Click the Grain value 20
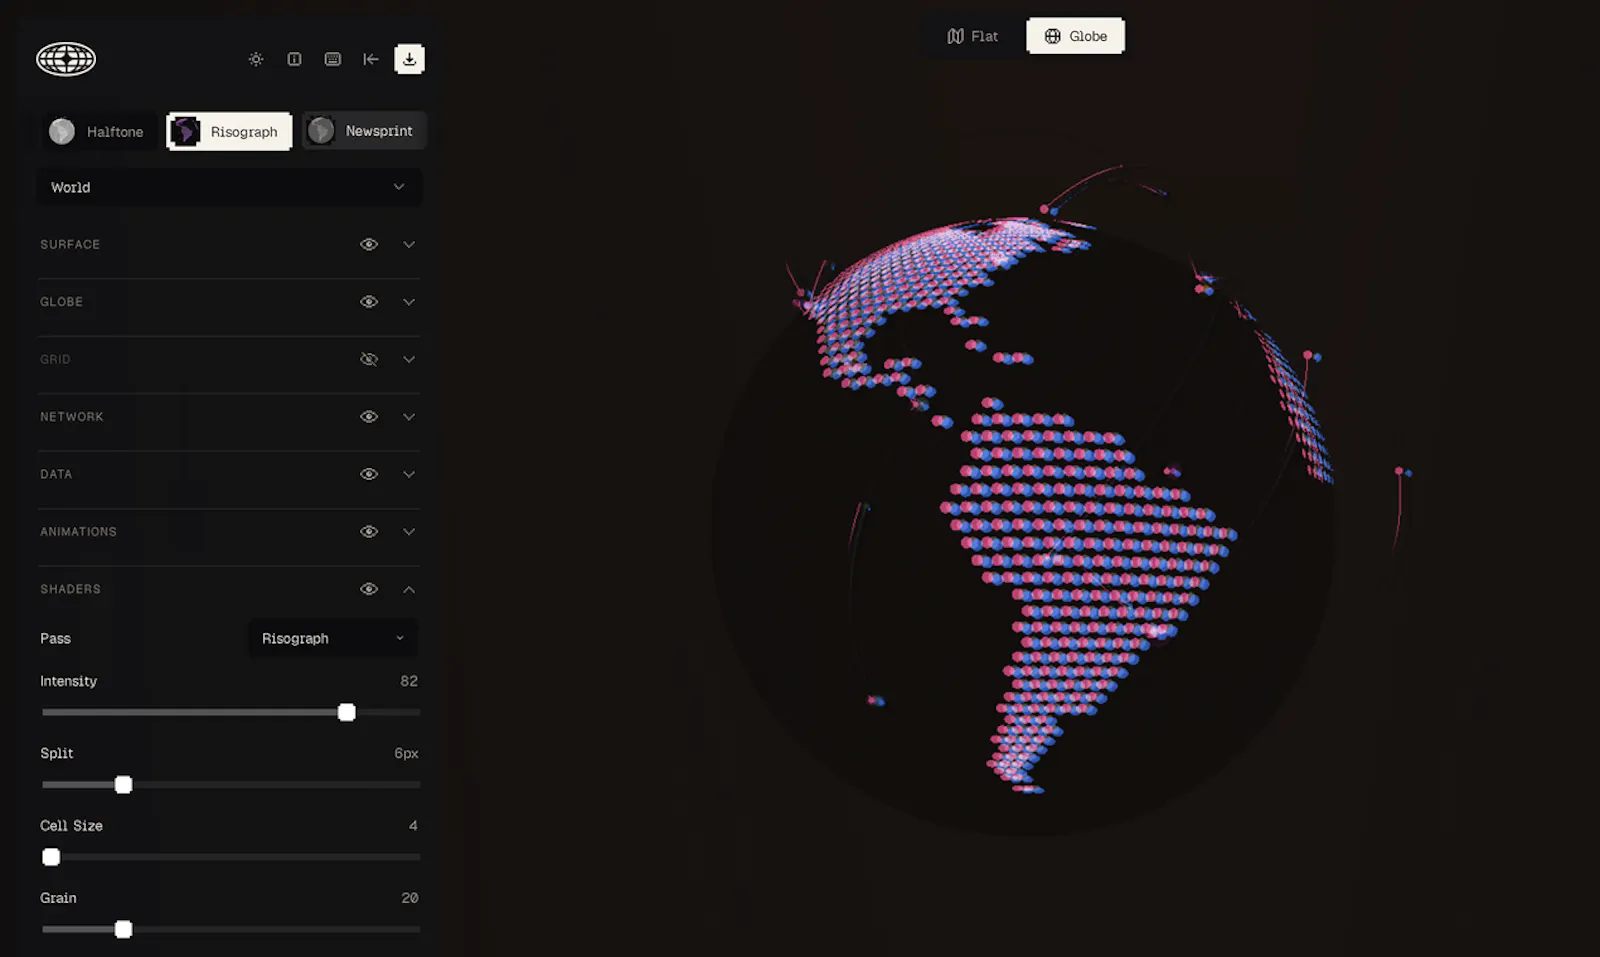This screenshot has height=957, width=1600. point(410,898)
